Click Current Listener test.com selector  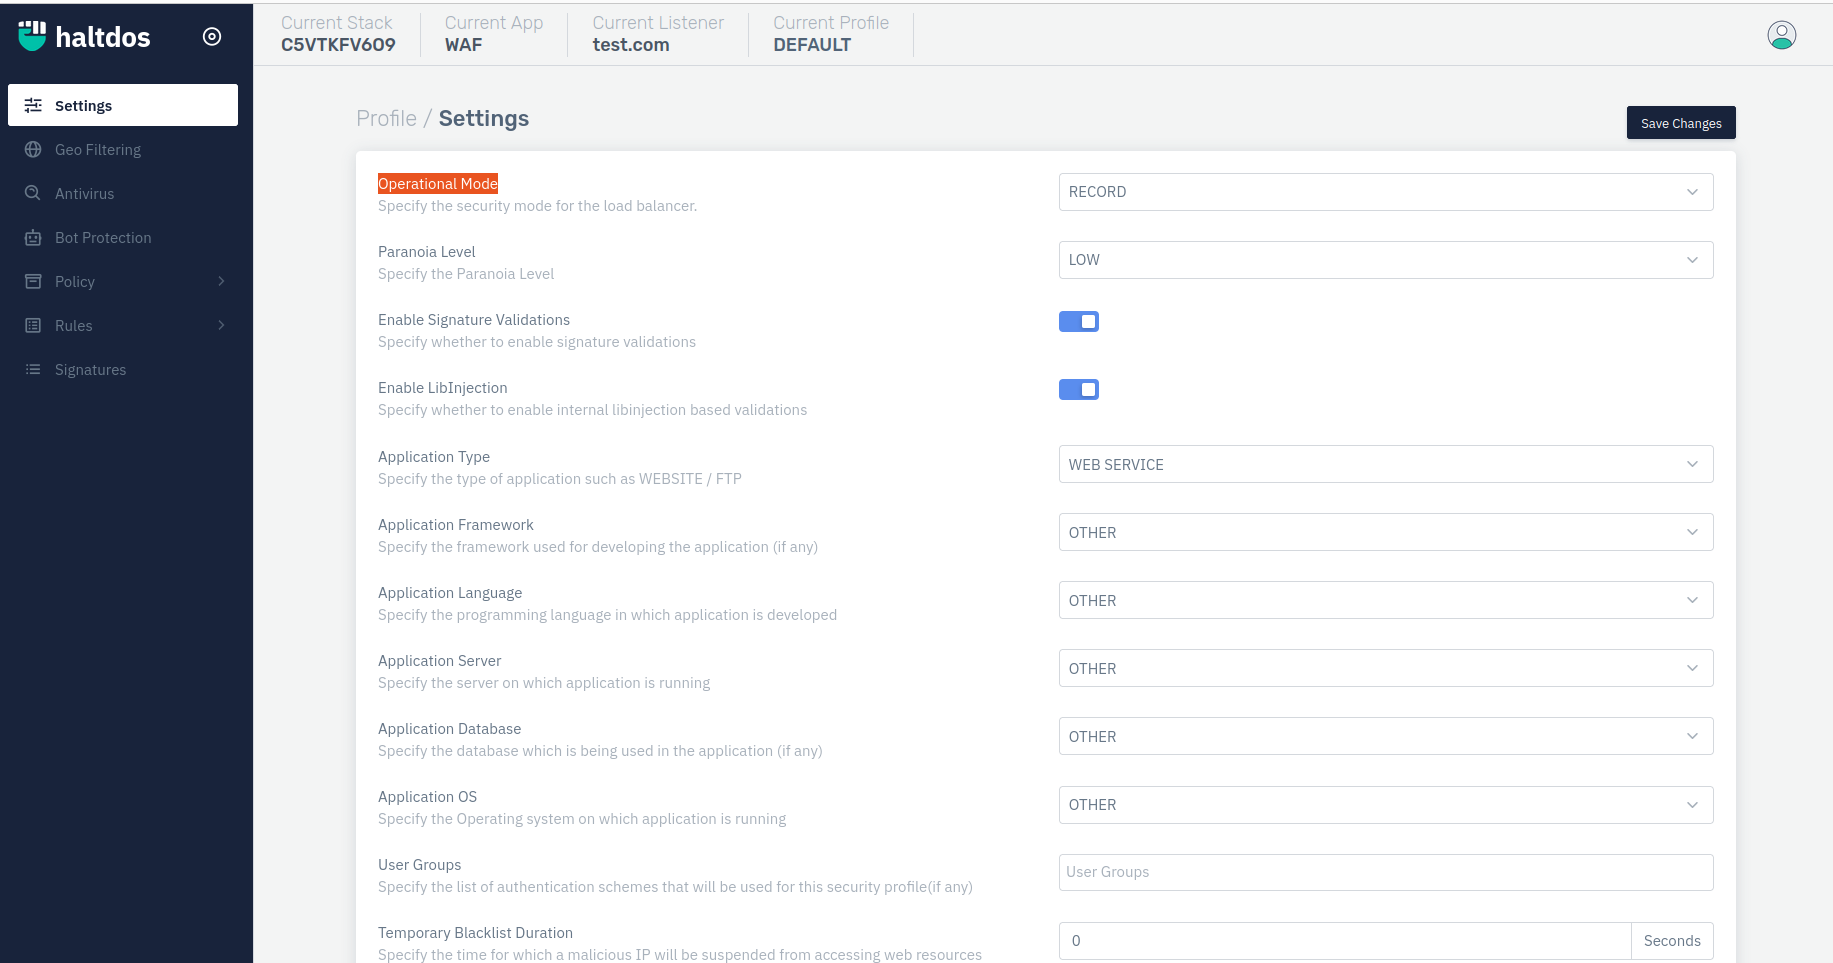click(658, 34)
